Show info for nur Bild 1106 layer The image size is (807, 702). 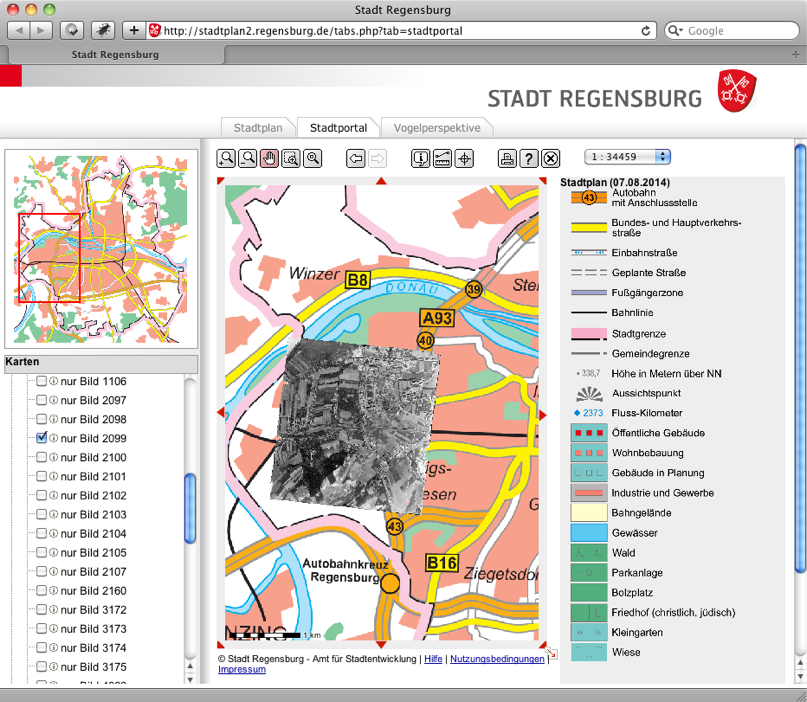pyautogui.click(x=53, y=381)
